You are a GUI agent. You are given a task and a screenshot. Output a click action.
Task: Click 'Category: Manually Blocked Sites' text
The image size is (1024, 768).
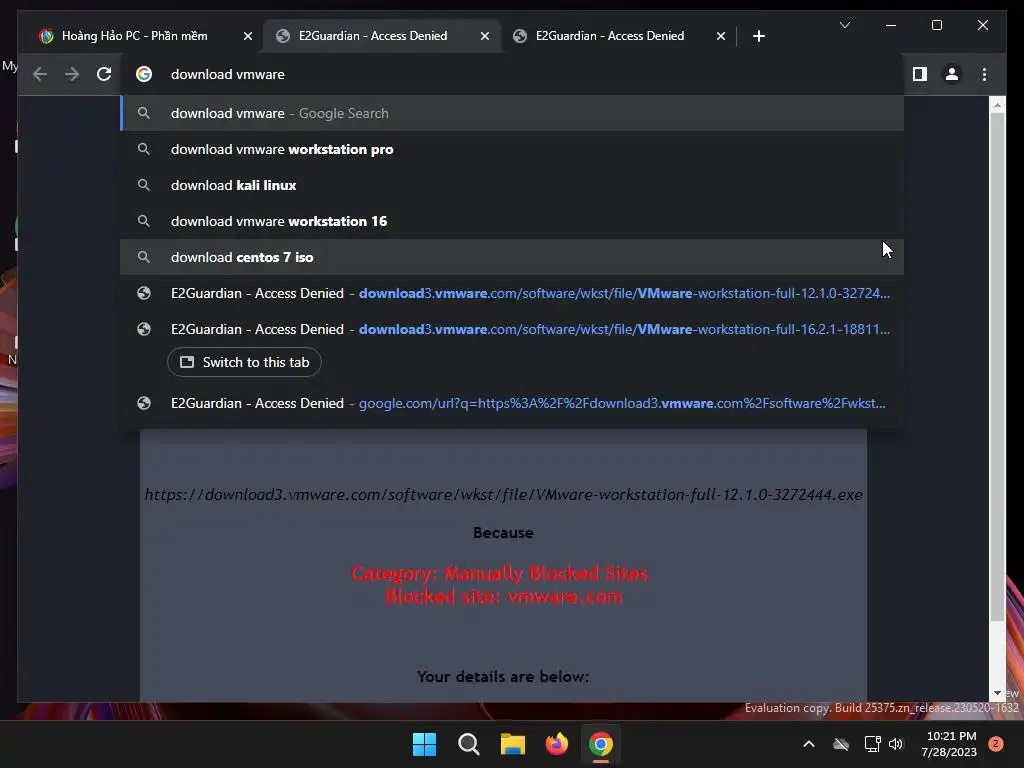tap(500, 573)
